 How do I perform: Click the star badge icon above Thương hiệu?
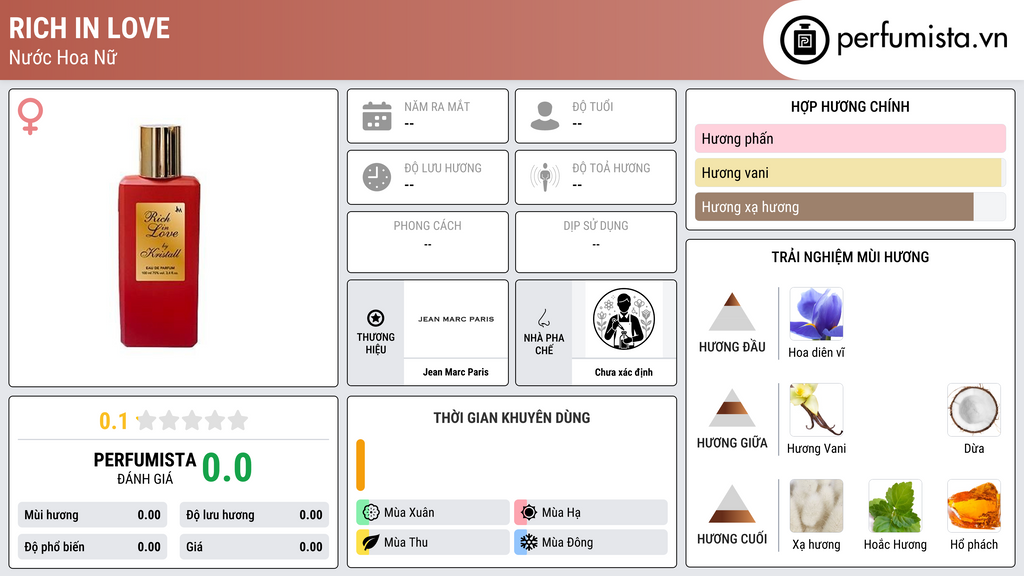(376, 318)
